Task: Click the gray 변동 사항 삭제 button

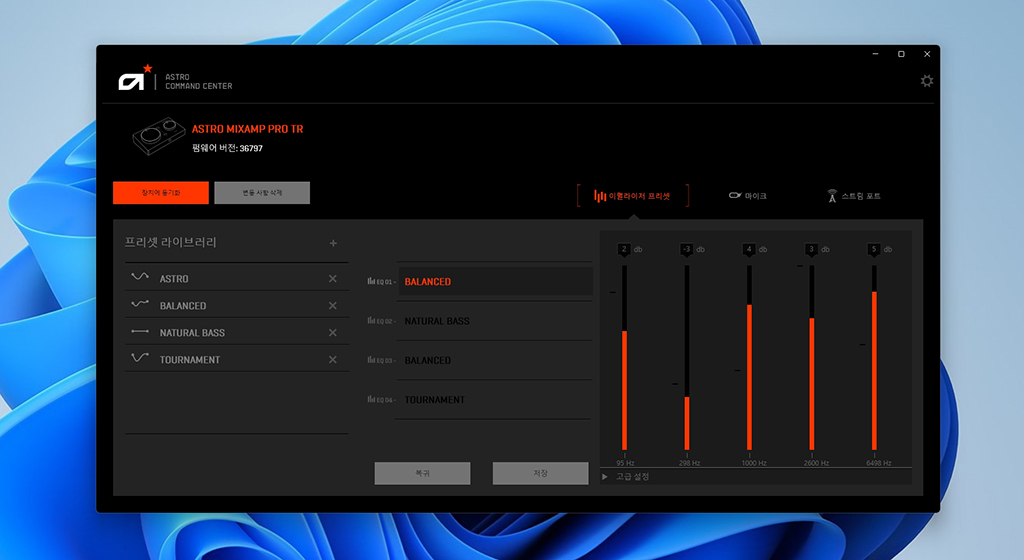Action: [262, 193]
